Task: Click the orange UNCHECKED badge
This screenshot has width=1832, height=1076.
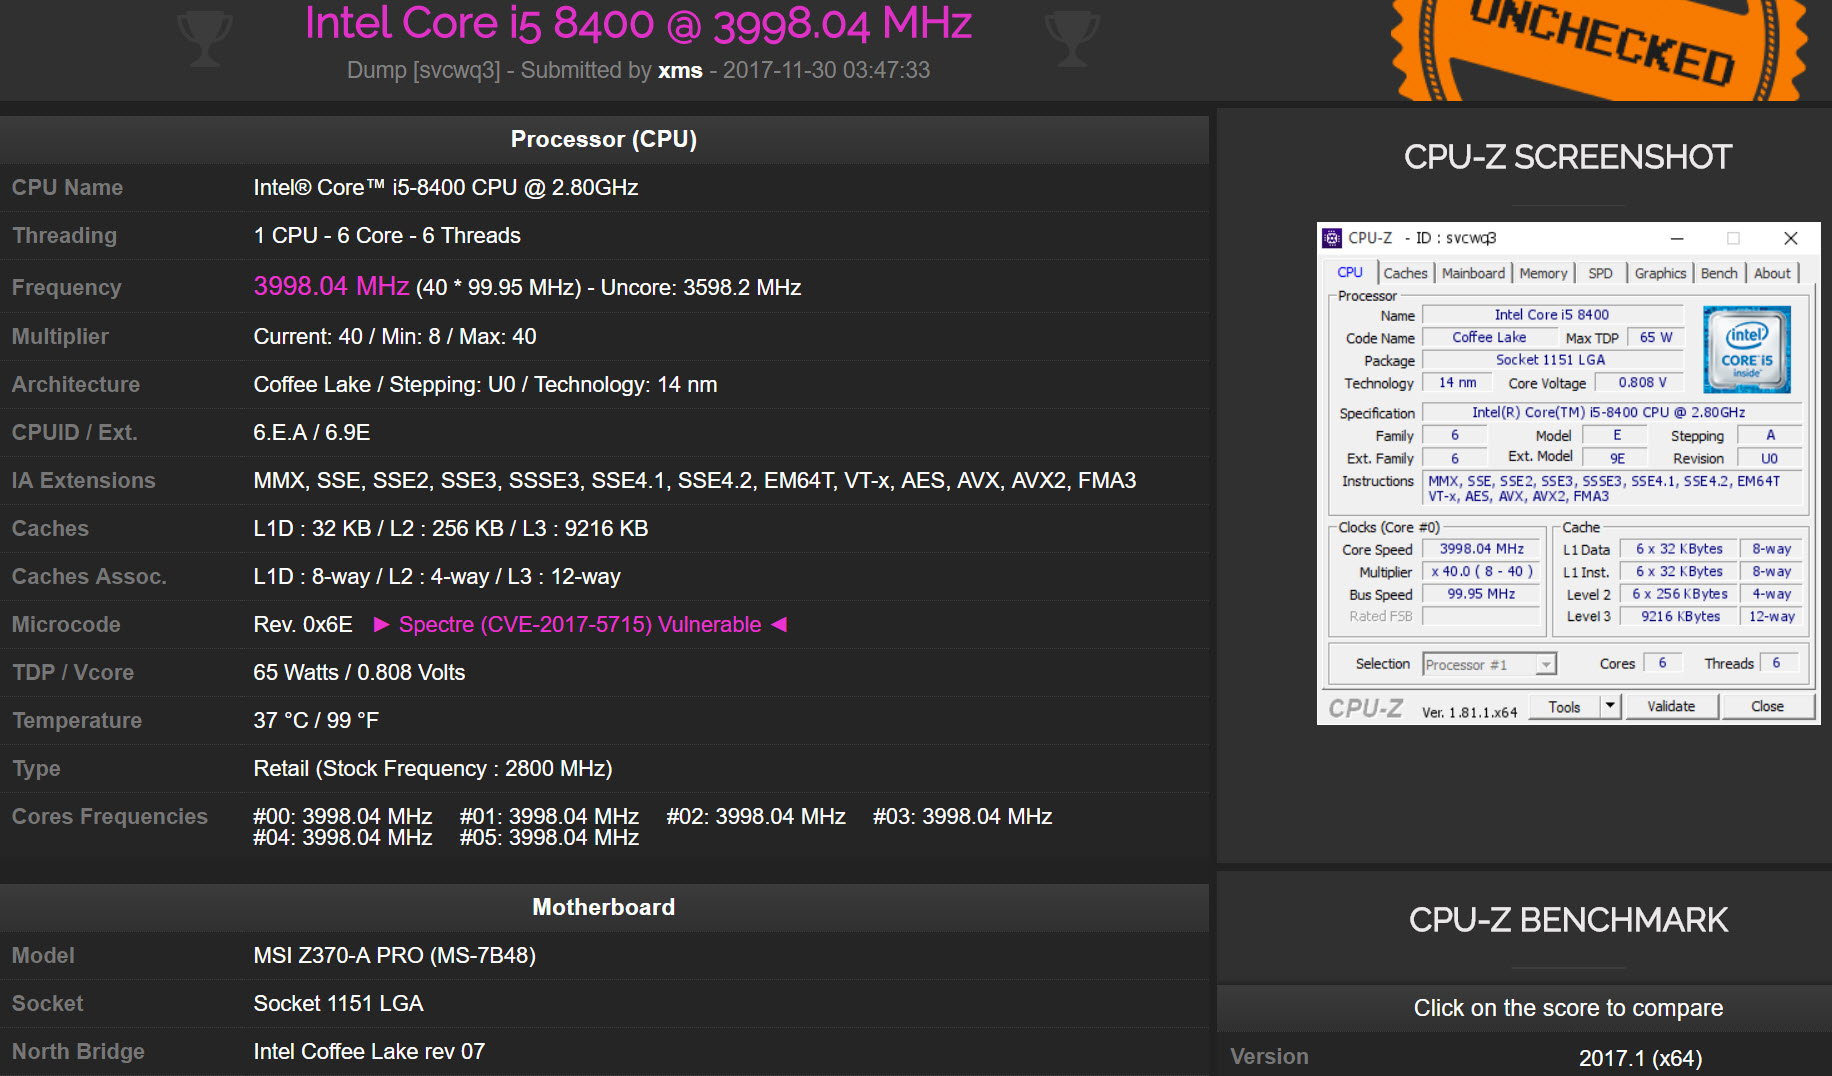Action: (1599, 50)
